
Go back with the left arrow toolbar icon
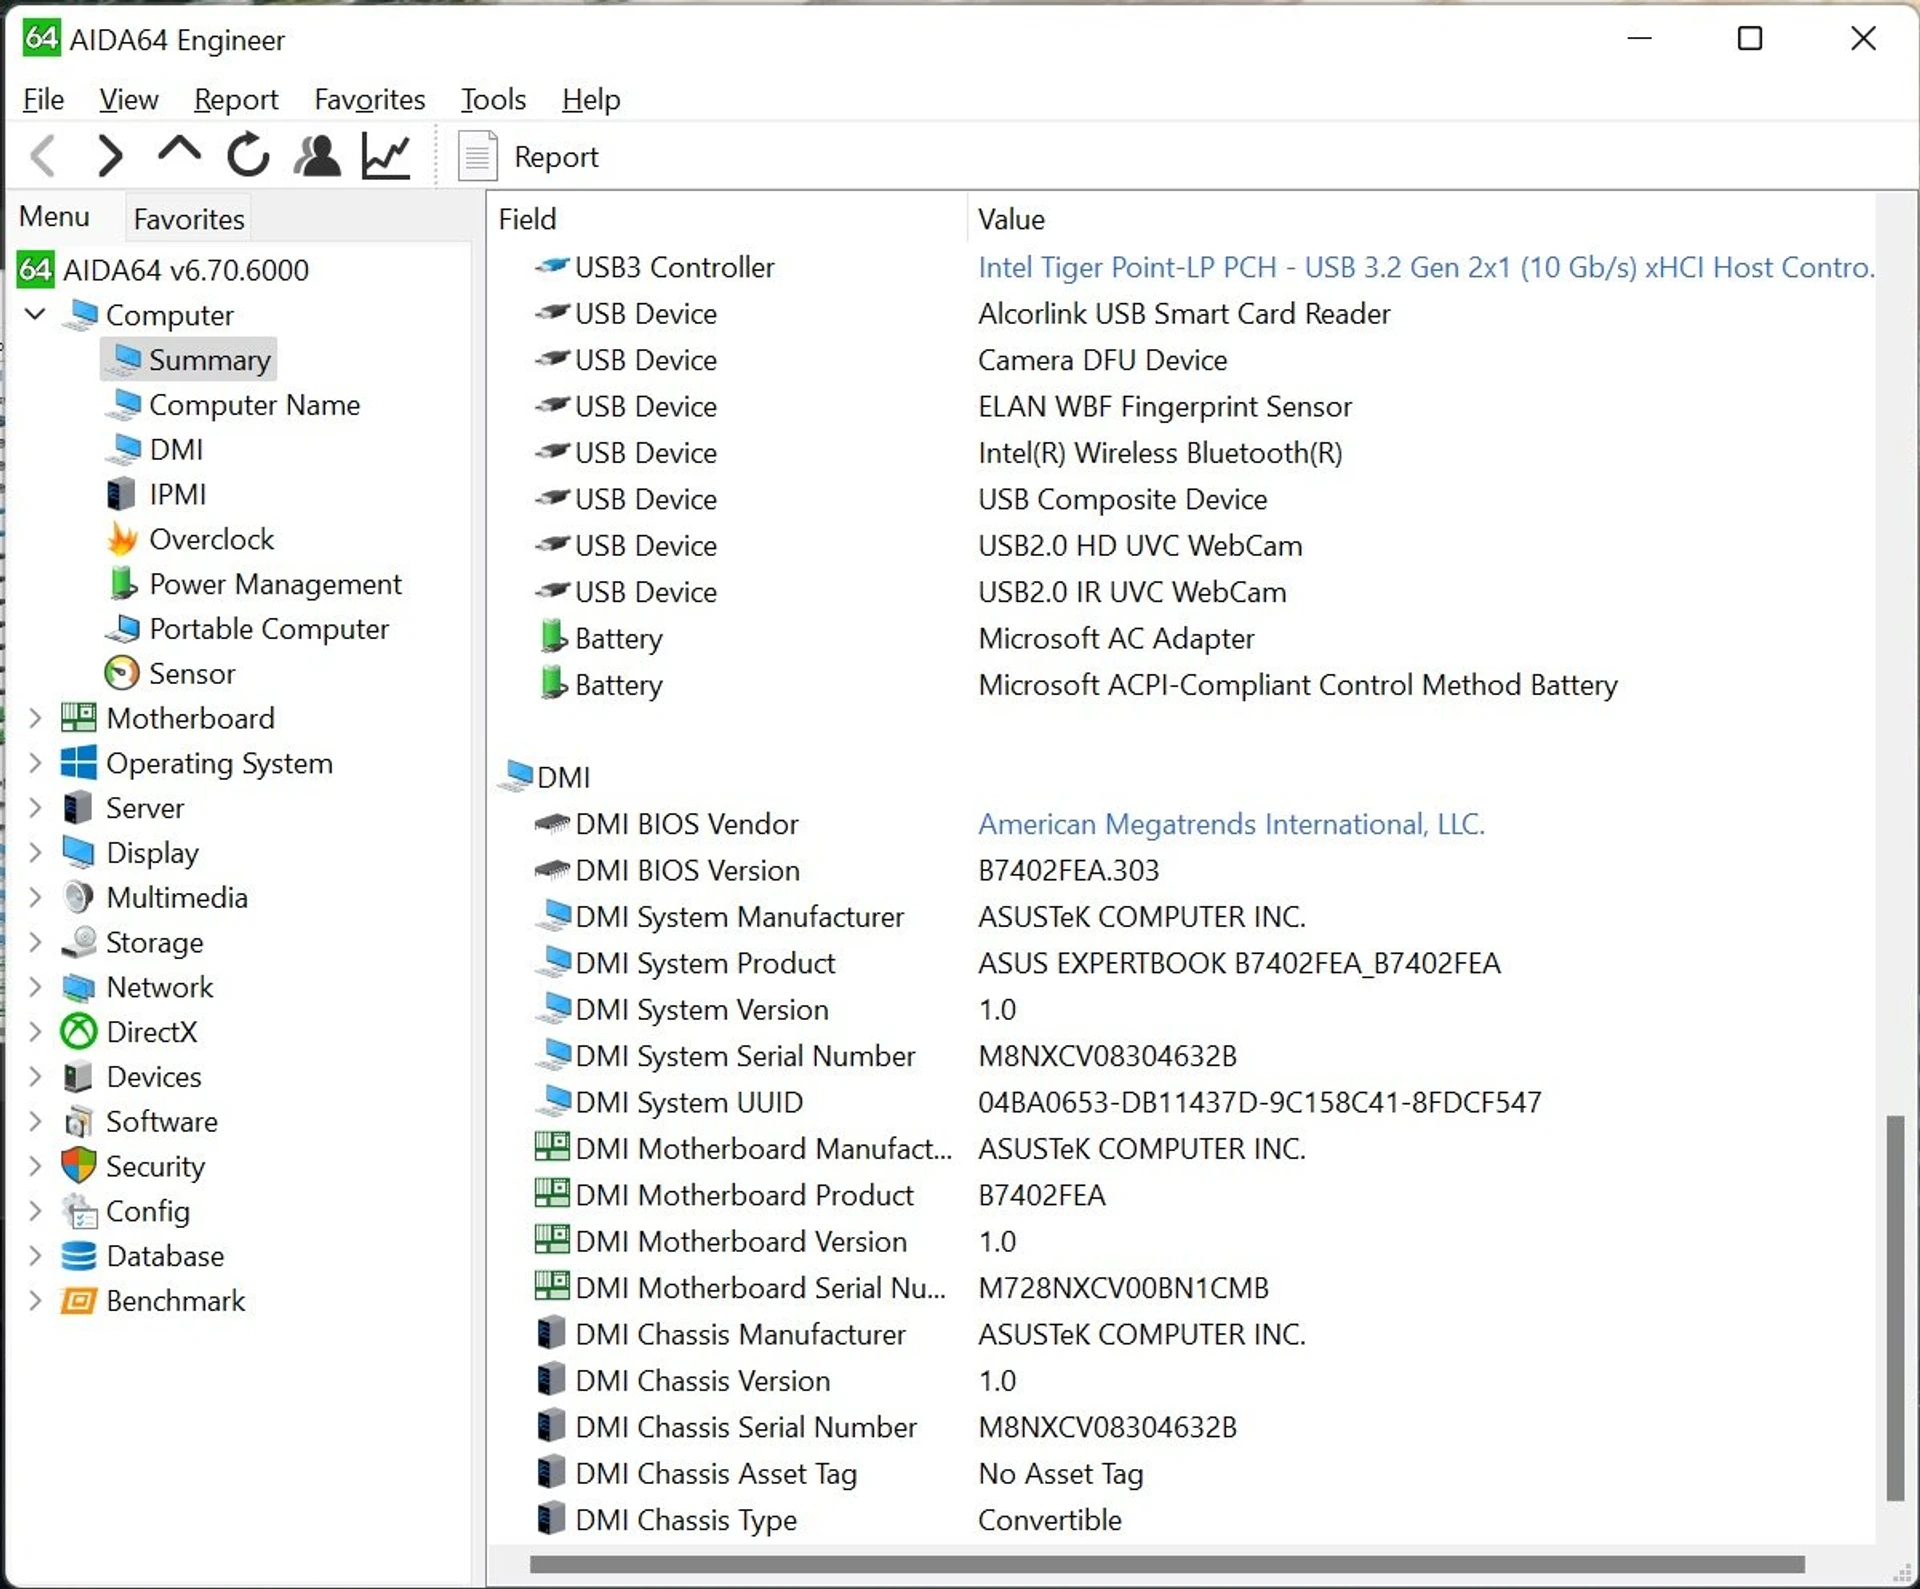click(44, 156)
